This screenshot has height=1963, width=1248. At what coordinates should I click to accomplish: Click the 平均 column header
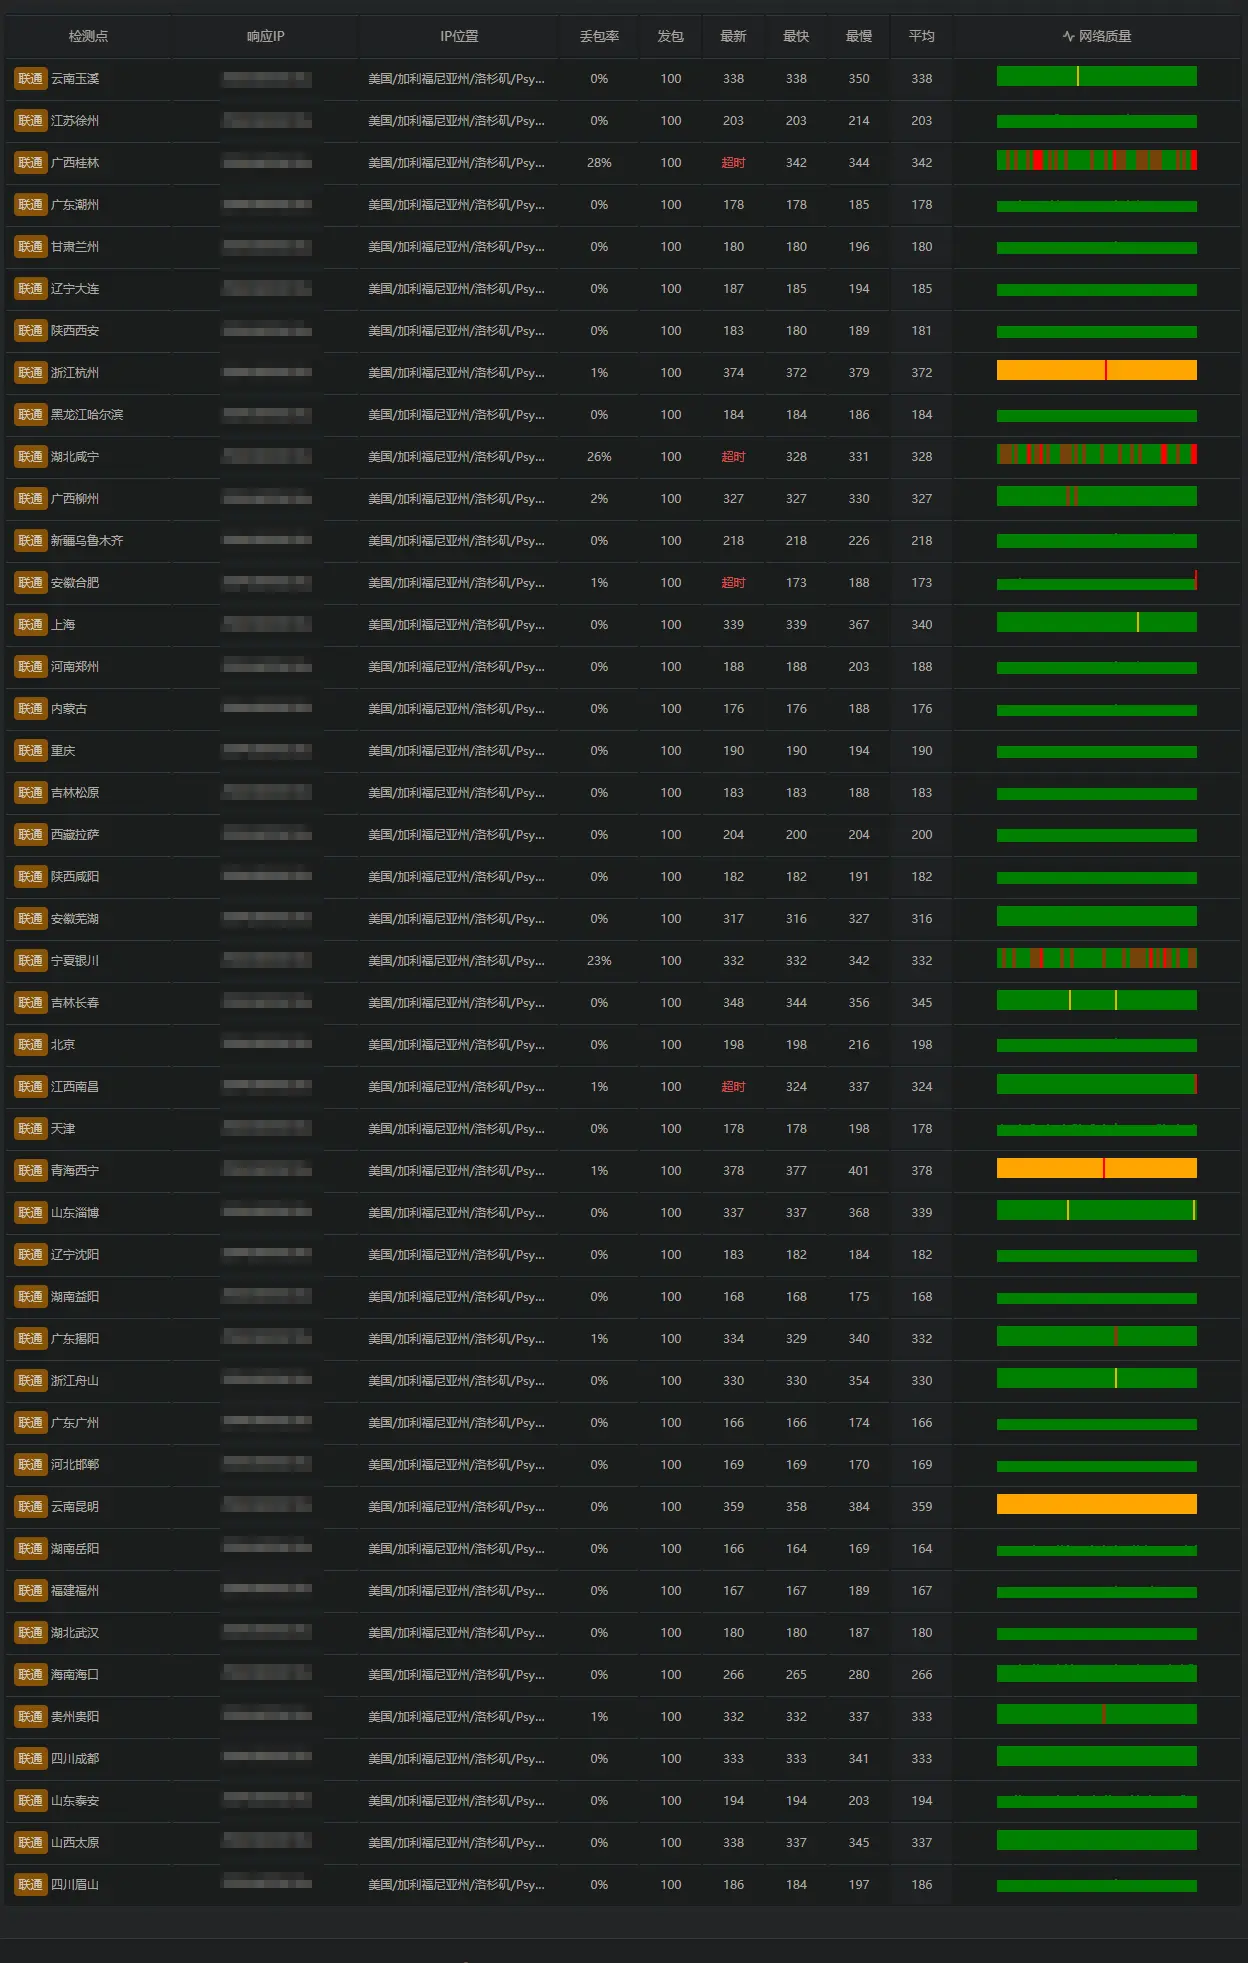tap(921, 37)
